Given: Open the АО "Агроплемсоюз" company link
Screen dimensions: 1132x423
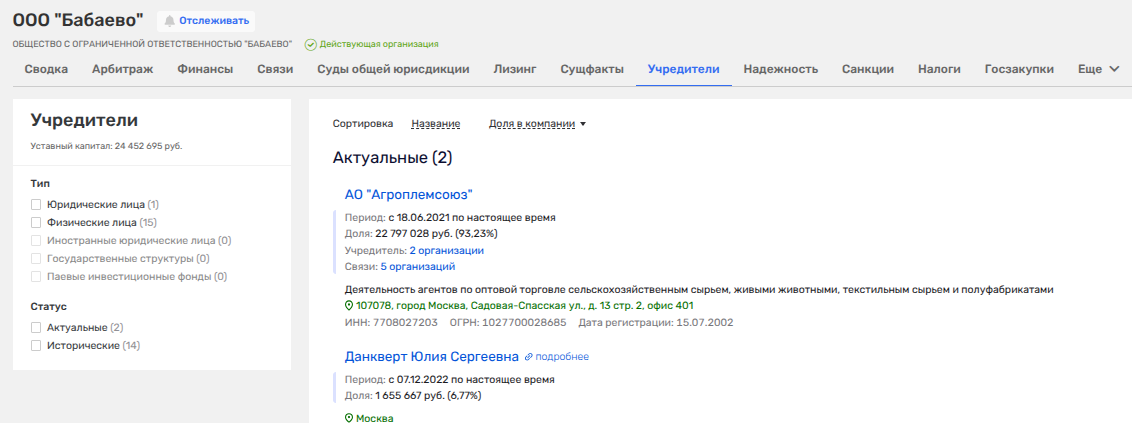Looking at the screenshot, I should tap(408, 194).
